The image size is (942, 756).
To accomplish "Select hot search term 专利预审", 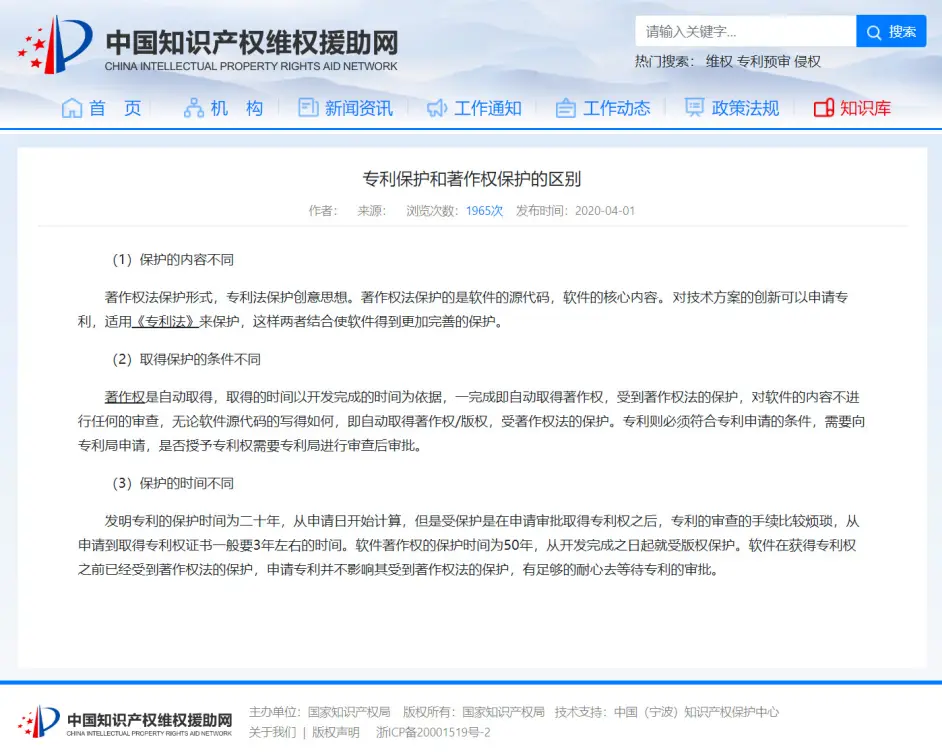I will pyautogui.click(x=763, y=61).
